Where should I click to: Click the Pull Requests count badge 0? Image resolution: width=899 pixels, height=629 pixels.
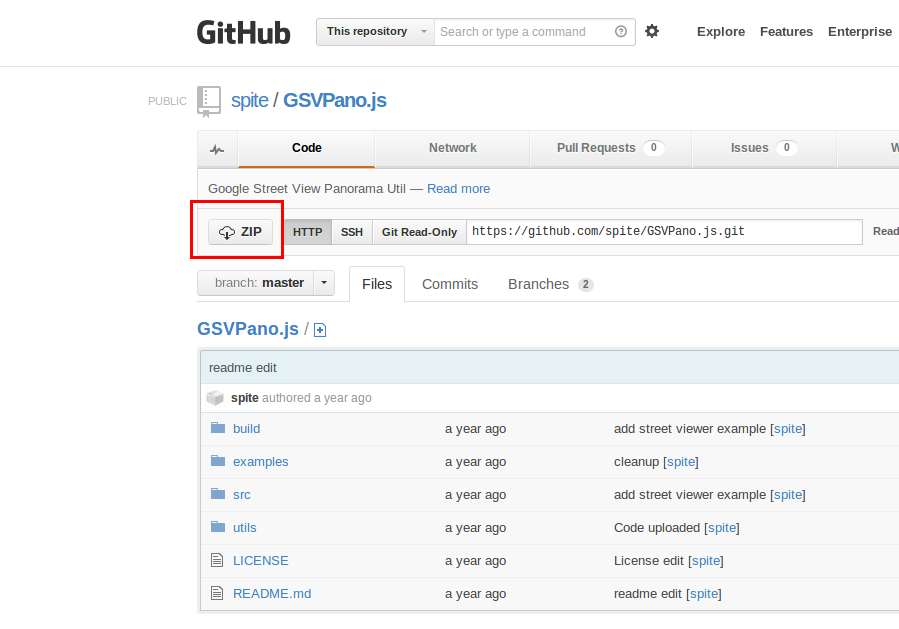point(654,148)
